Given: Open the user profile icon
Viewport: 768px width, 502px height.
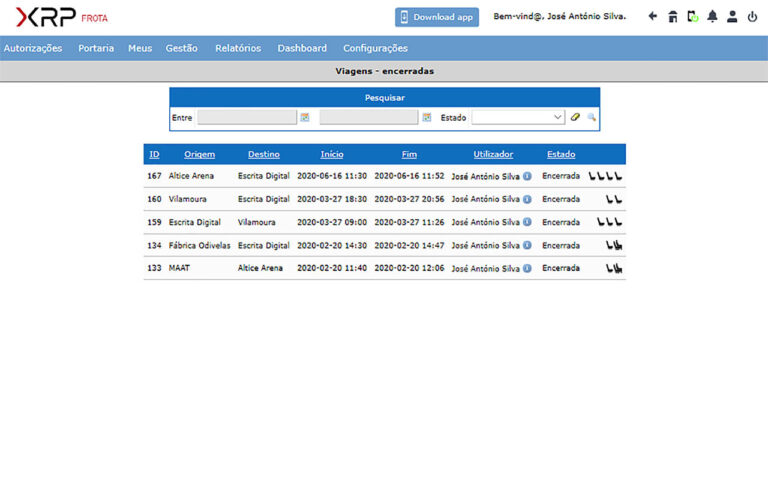Looking at the screenshot, I should (x=732, y=17).
